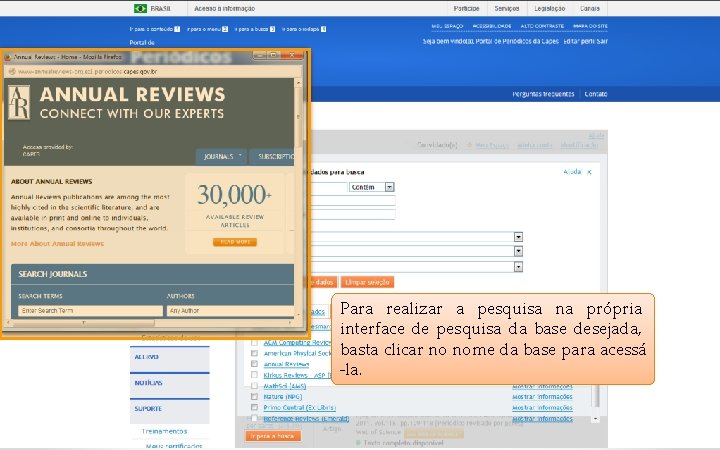Image resolution: width=720 pixels, height=450 pixels.
Task: Open Canais in top government bar
Action: (x=590, y=8)
